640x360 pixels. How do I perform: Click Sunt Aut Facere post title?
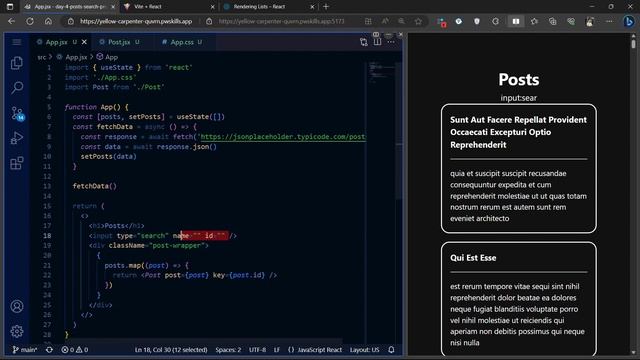[518, 132]
